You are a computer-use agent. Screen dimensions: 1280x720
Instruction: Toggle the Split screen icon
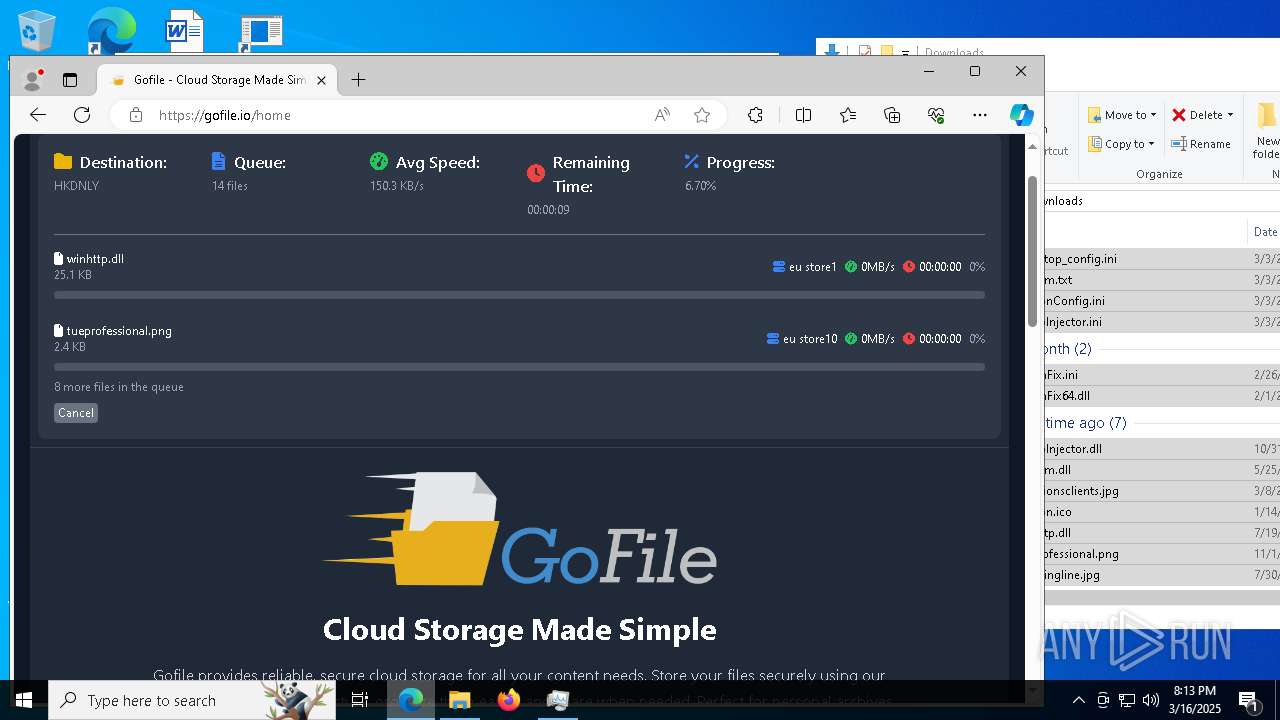click(803, 115)
